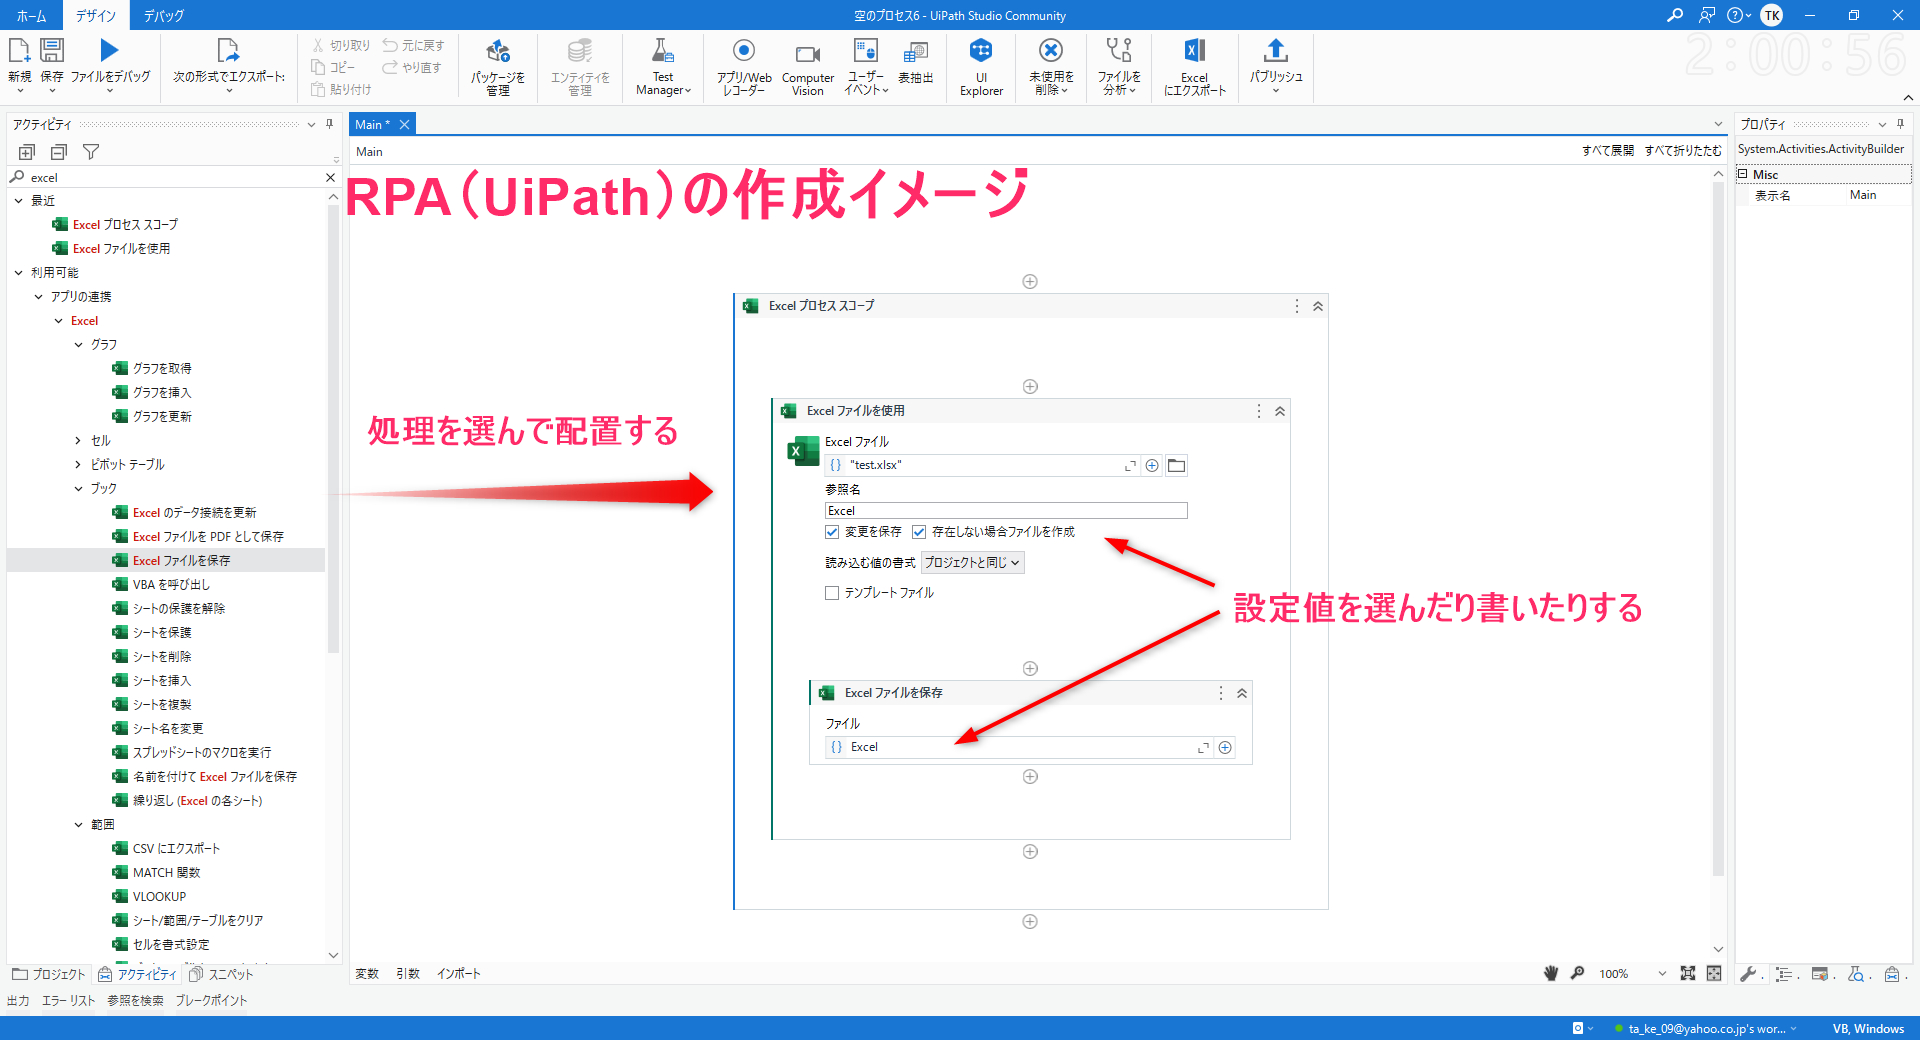Image resolution: width=1920 pixels, height=1040 pixels.
Task: Open plus menu beside test.xlsx field
Action: 1152,465
